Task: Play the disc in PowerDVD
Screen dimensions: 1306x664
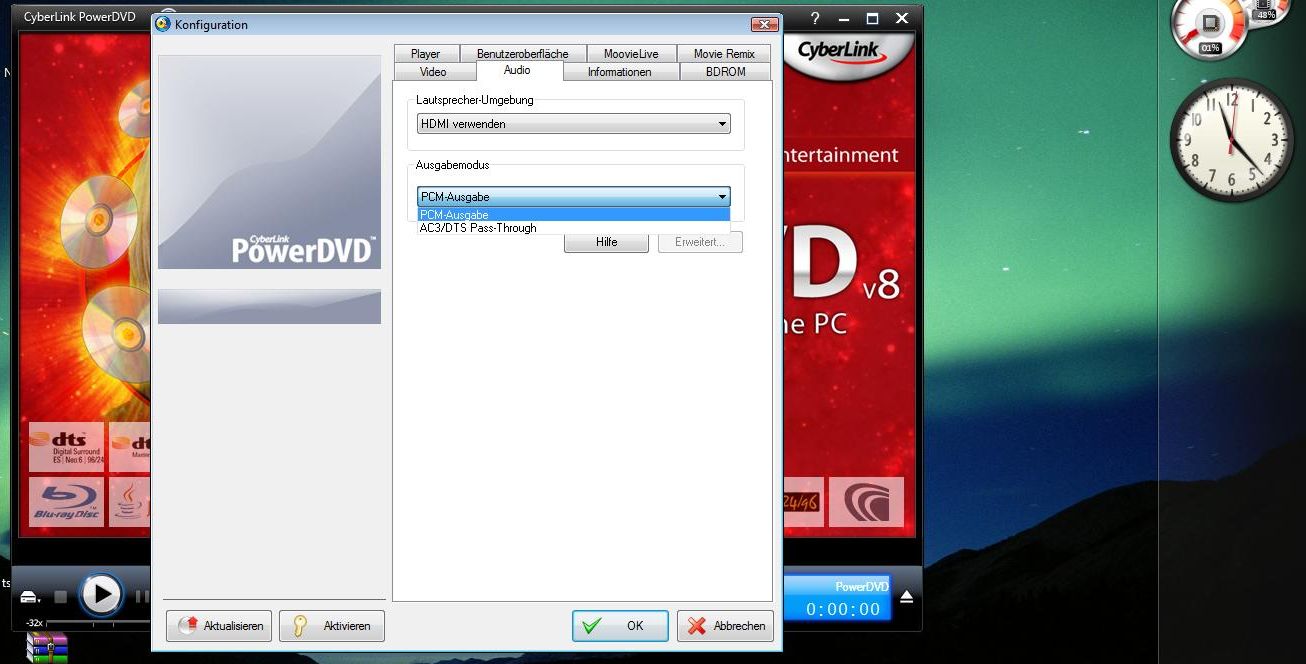Action: (x=101, y=594)
